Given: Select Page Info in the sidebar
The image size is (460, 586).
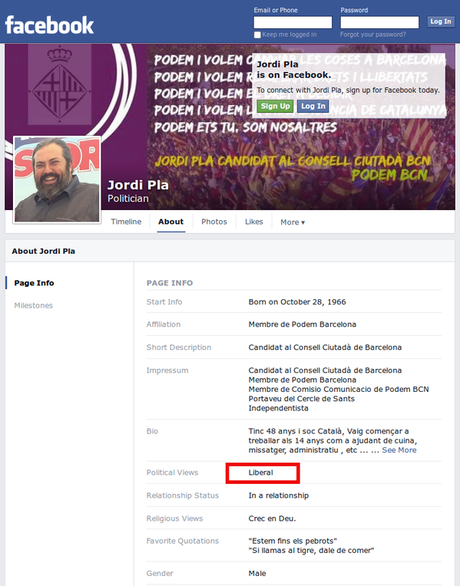Looking at the screenshot, I should pyautogui.click(x=34, y=283).
